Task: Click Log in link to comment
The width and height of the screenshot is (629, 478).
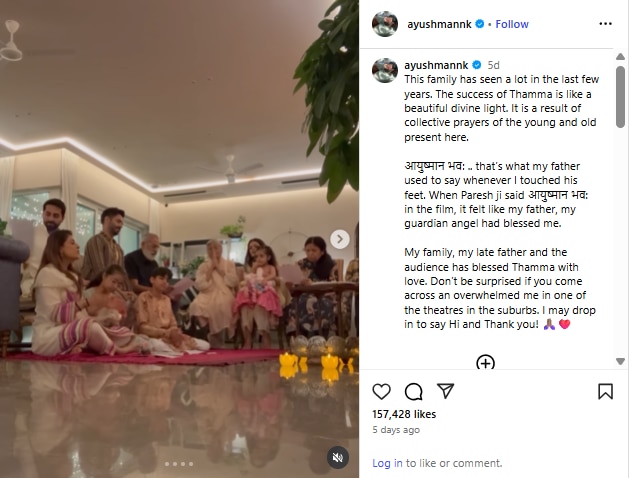Action: click(387, 463)
